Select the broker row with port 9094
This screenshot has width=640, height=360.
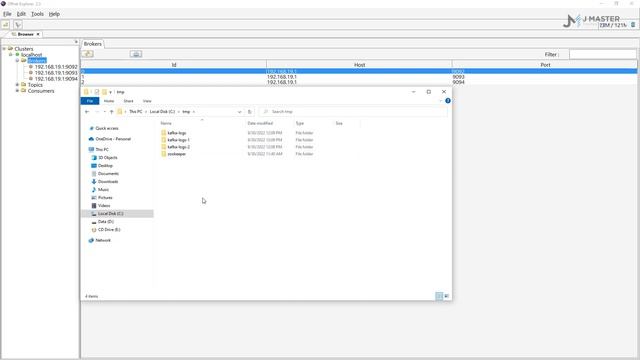(x=359, y=82)
